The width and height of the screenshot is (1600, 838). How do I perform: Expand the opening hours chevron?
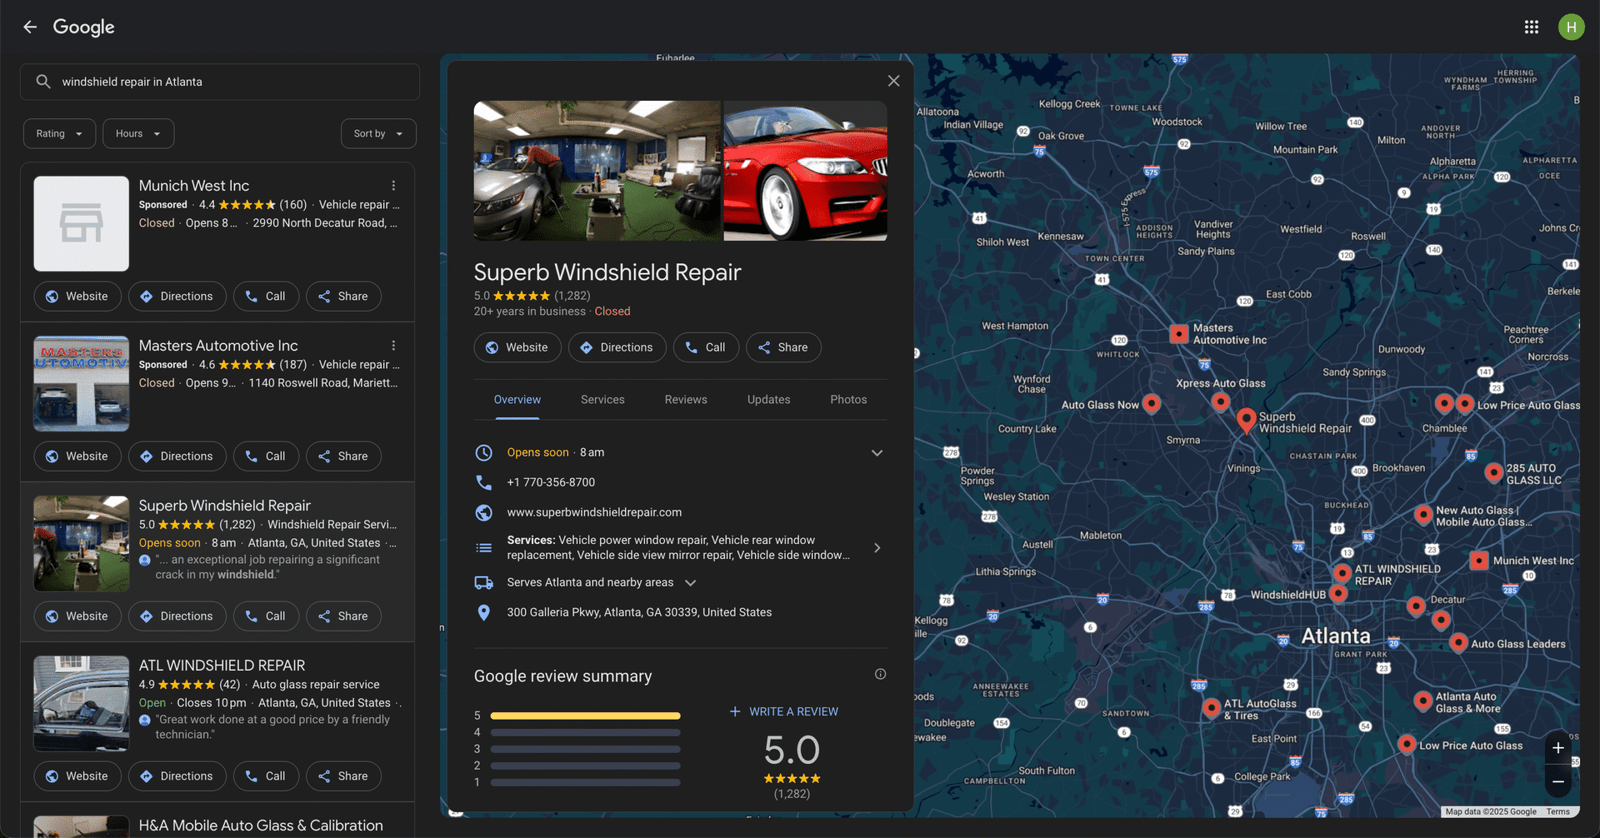click(877, 453)
